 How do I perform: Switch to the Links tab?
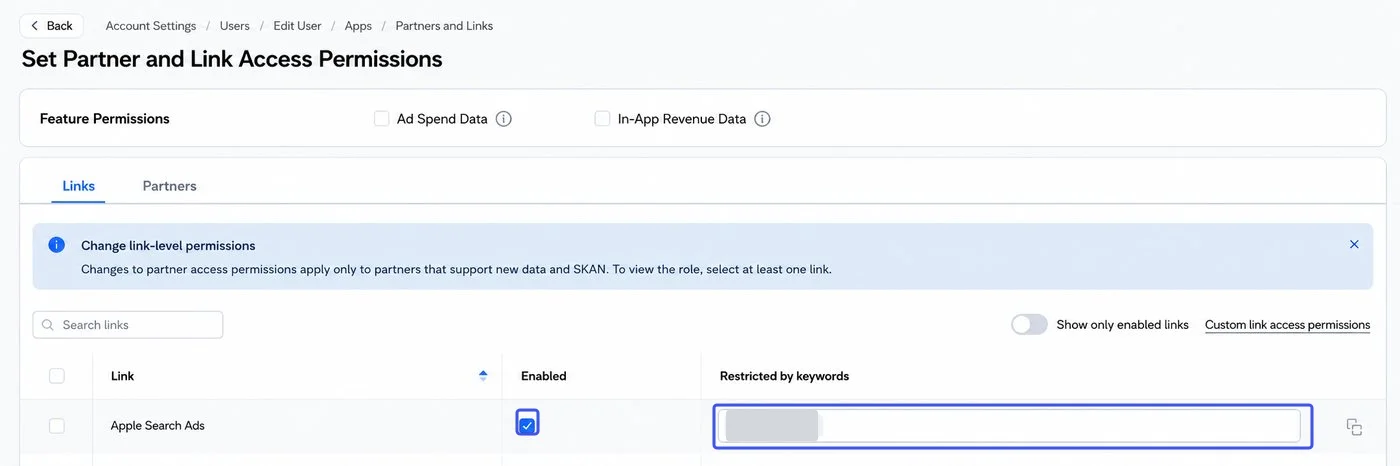(x=79, y=186)
